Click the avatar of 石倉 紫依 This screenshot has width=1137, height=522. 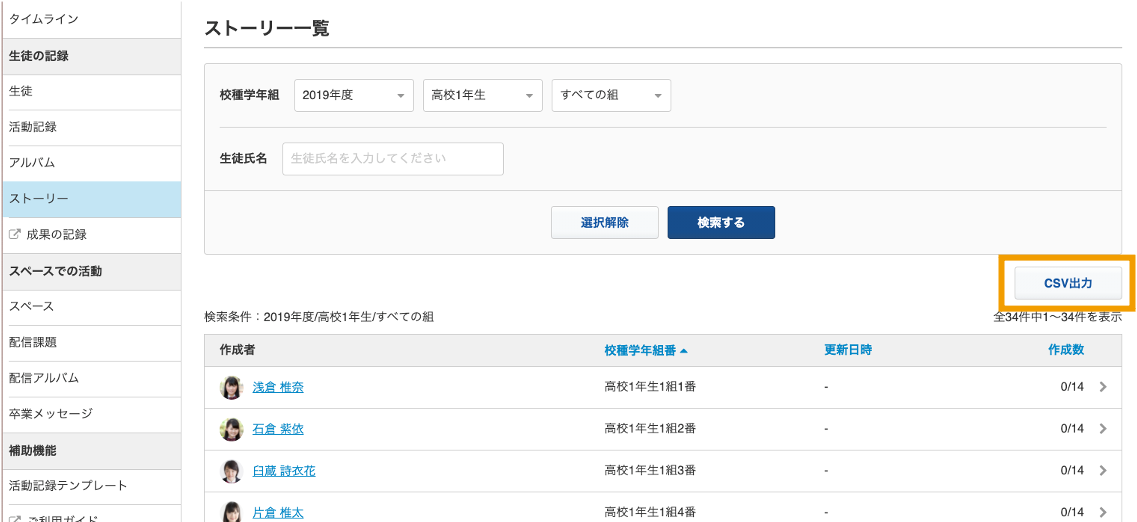click(x=231, y=429)
